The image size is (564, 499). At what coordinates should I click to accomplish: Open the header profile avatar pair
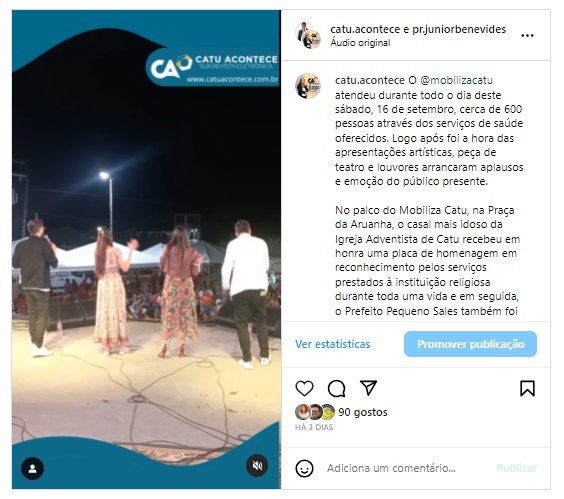(x=308, y=35)
